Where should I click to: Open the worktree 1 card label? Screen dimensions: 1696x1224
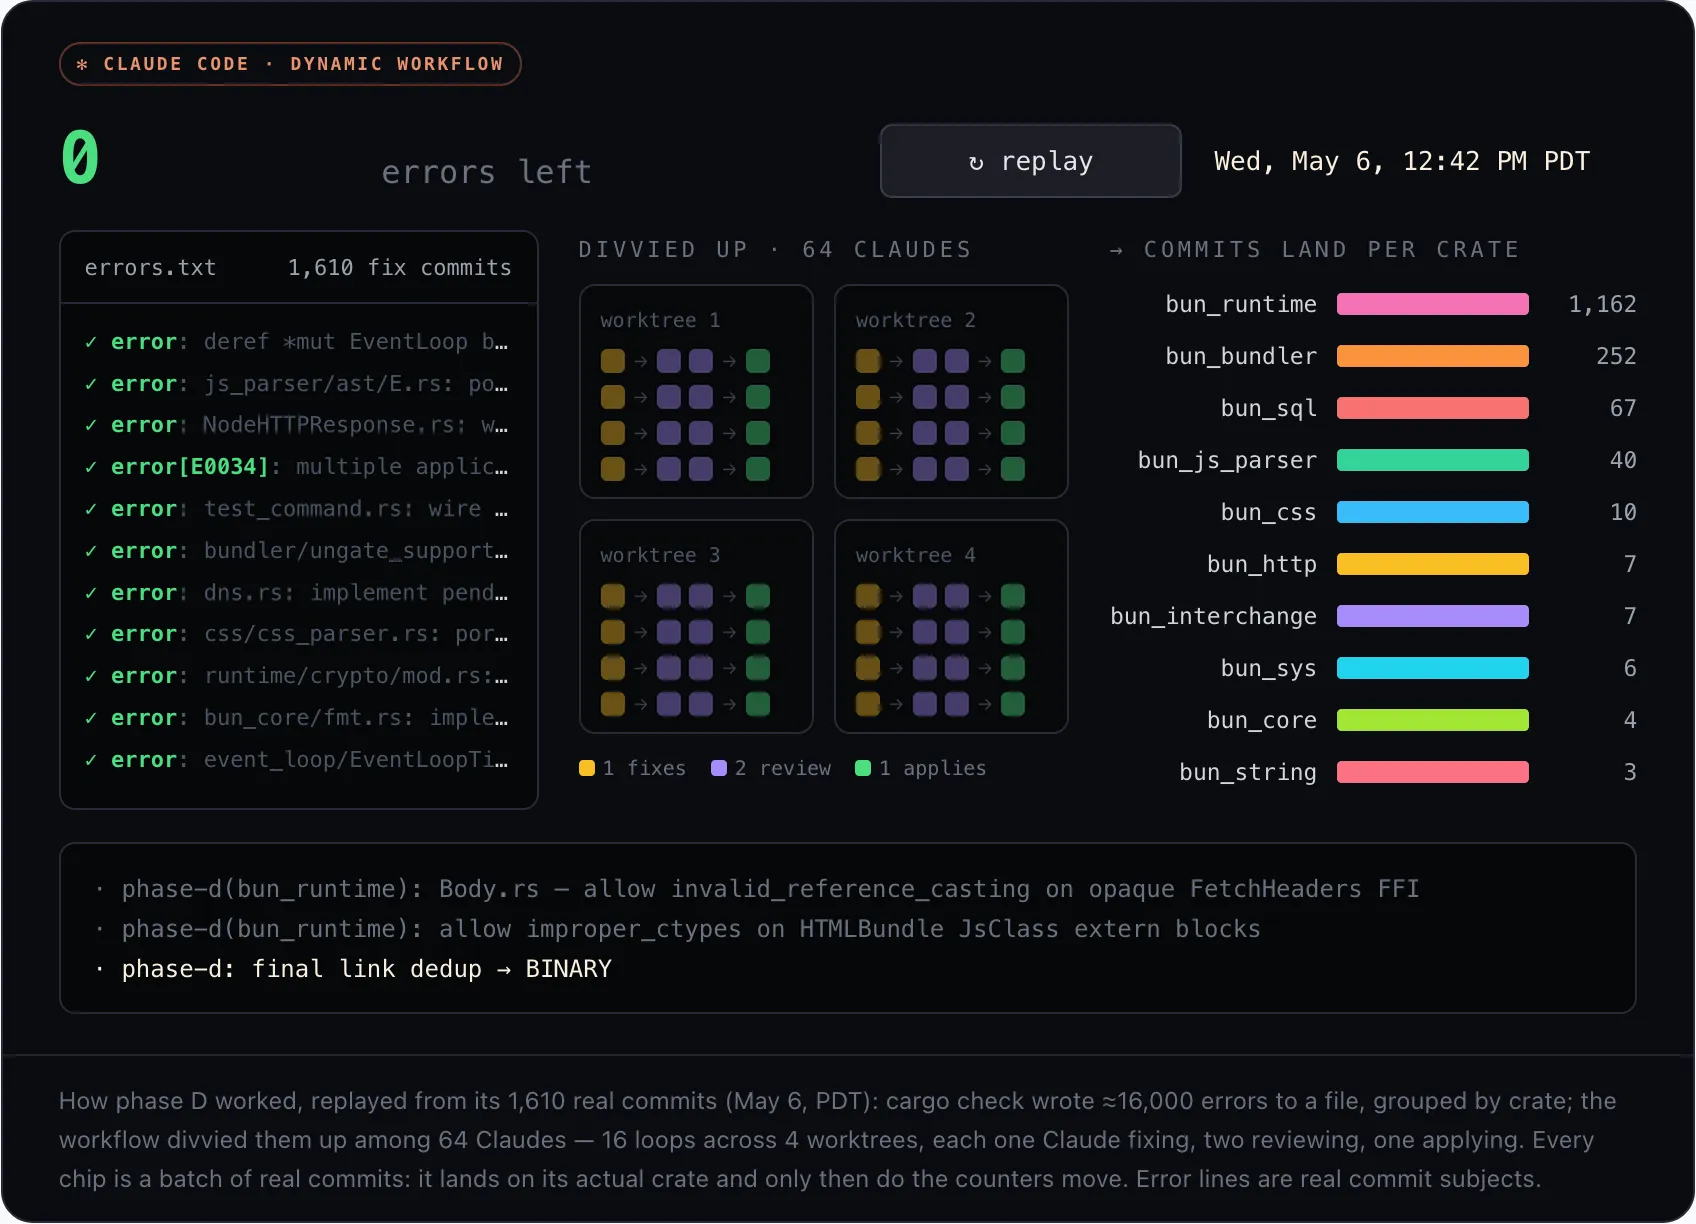(x=660, y=320)
